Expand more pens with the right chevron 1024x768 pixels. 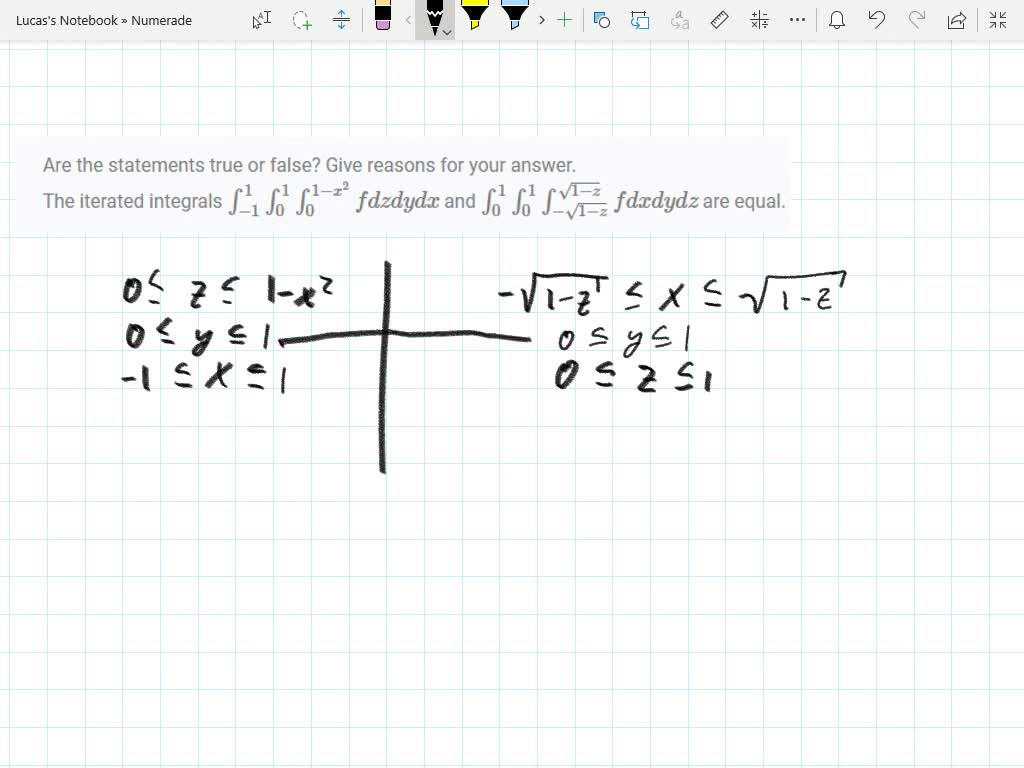(541, 20)
